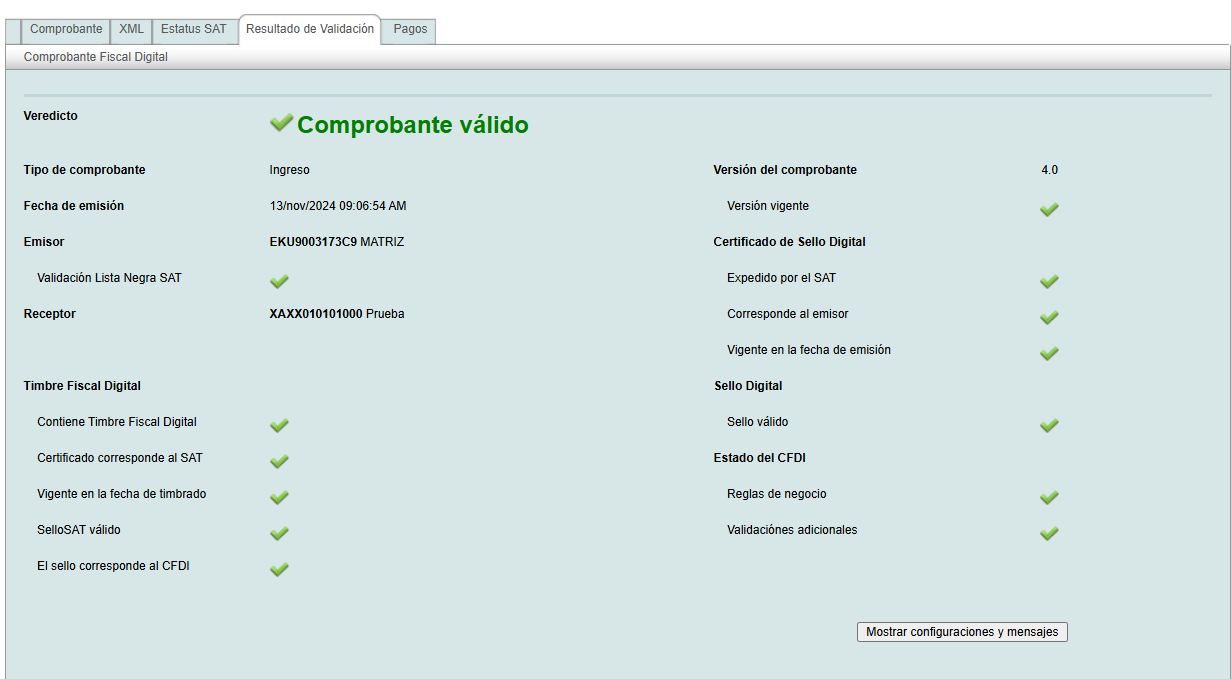Image resolution: width=1231 pixels, height=679 pixels.
Task: Select the Resultado de Validación tab
Action: click(x=310, y=30)
